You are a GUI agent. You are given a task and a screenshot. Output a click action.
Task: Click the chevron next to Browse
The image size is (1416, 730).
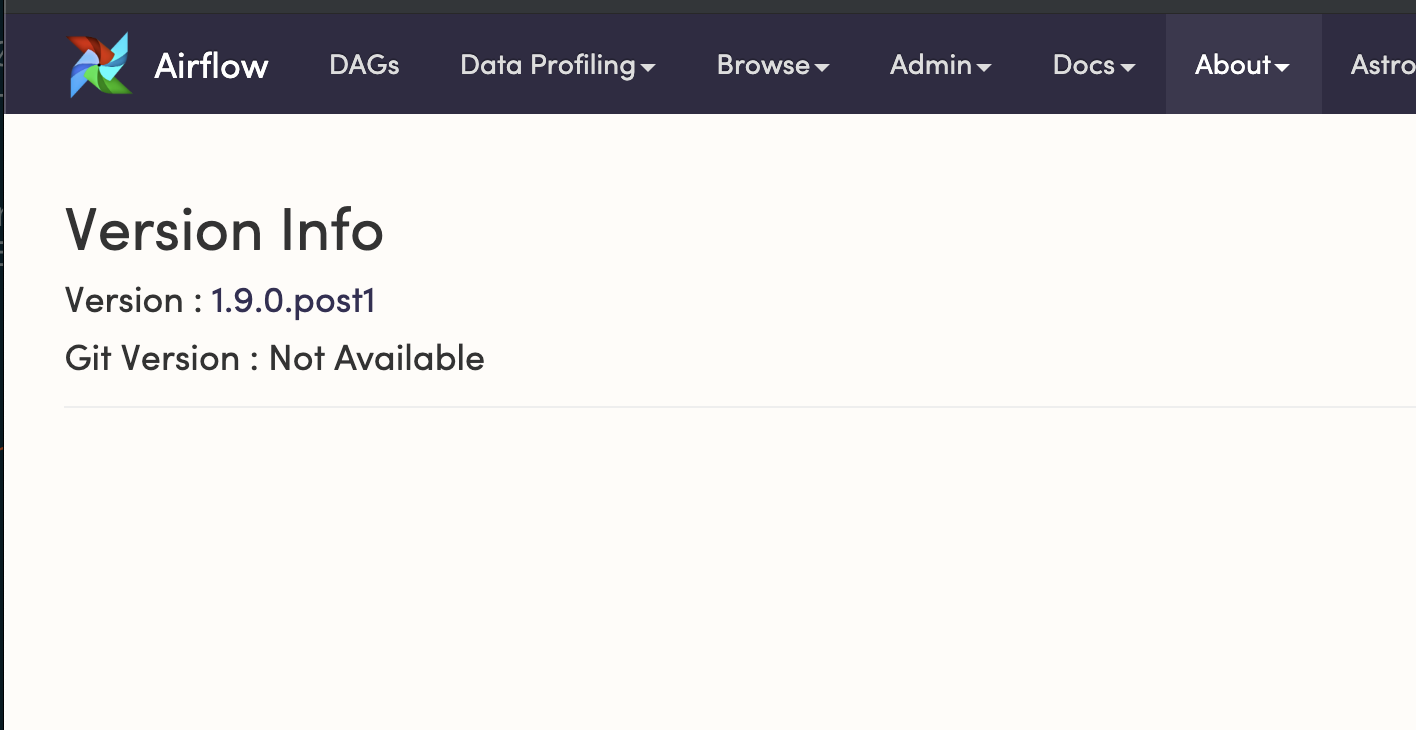click(824, 67)
